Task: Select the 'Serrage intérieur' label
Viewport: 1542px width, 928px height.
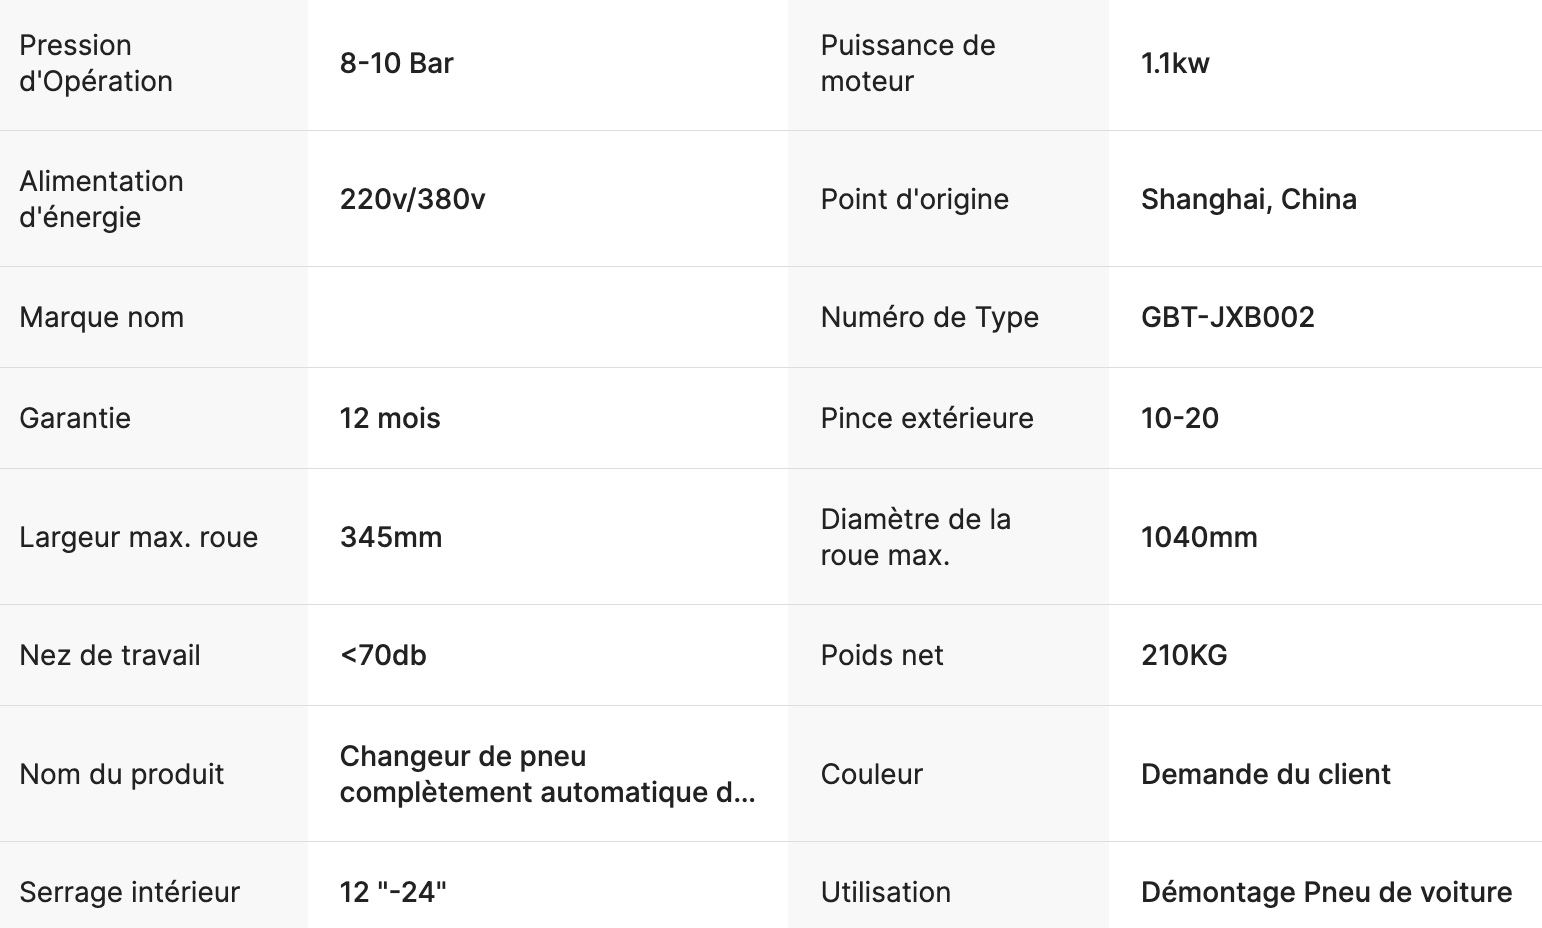Action: click(129, 893)
